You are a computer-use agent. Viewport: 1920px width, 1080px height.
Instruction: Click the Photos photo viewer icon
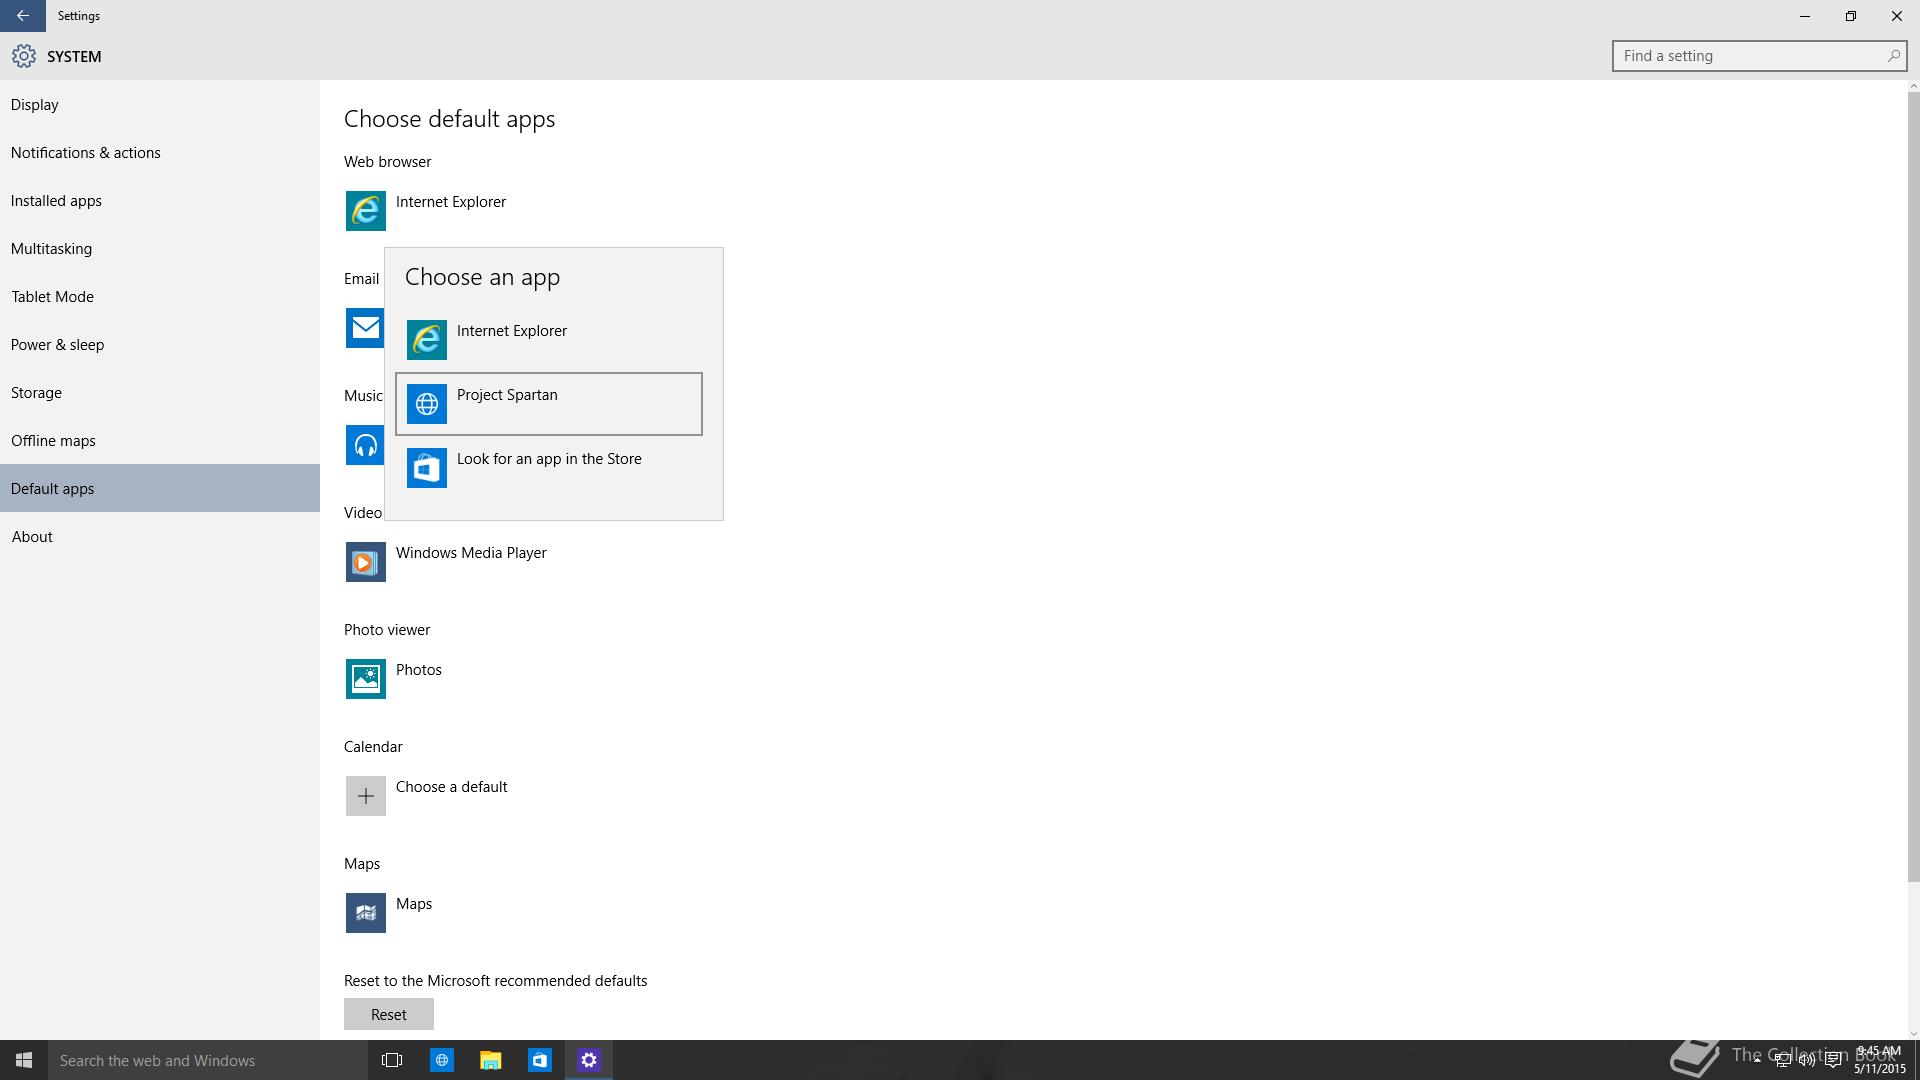point(366,679)
